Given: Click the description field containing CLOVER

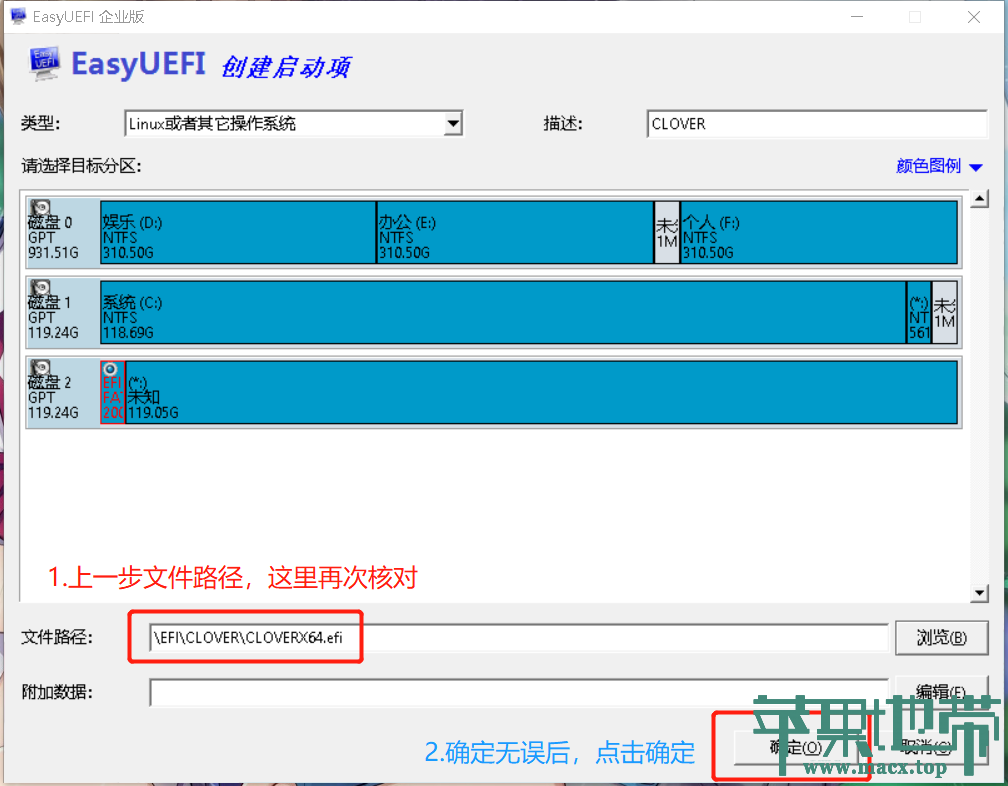Looking at the screenshot, I should pyautogui.click(x=816, y=123).
